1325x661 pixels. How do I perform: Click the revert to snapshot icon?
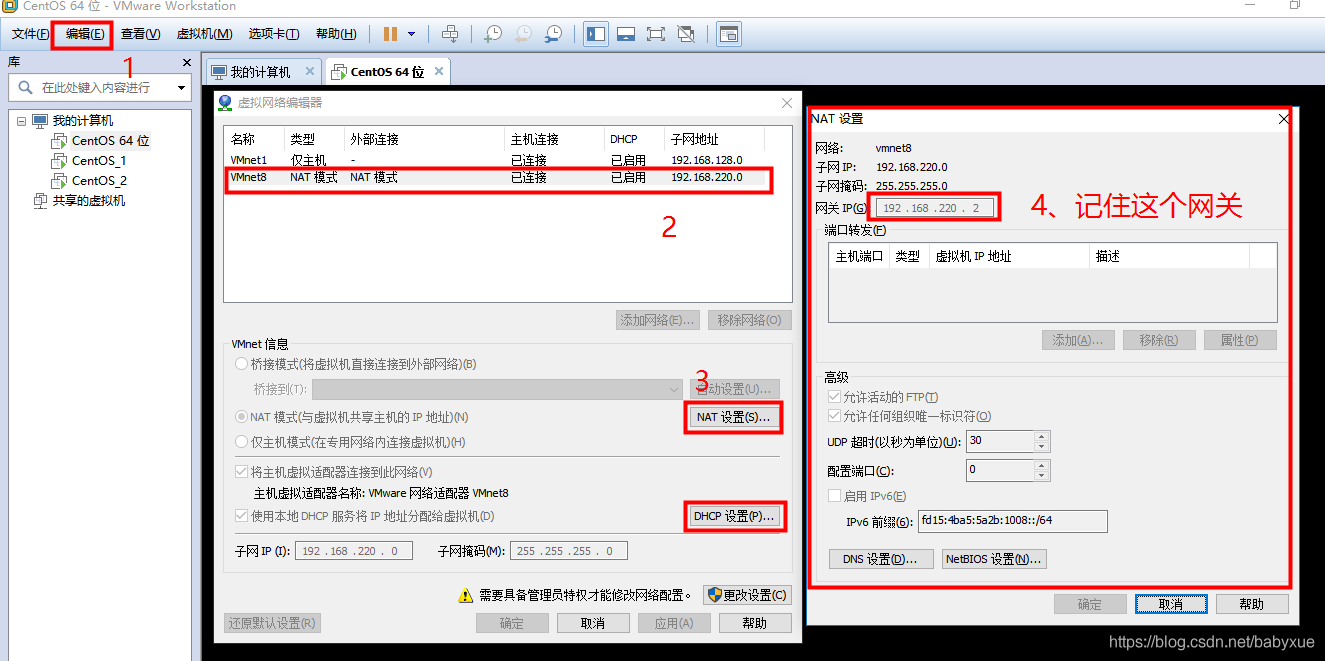point(523,34)
